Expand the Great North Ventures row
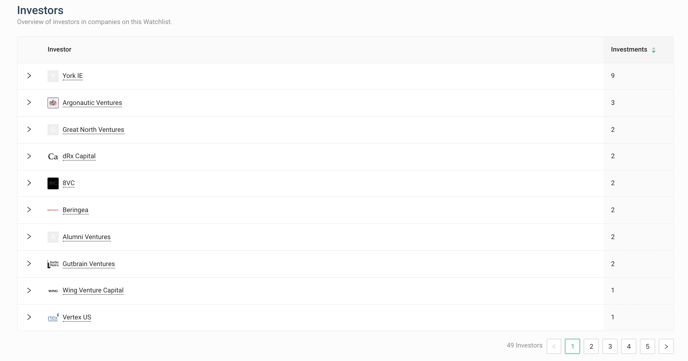The height and width of the screenshot is (361, 688). pos(29,129)
